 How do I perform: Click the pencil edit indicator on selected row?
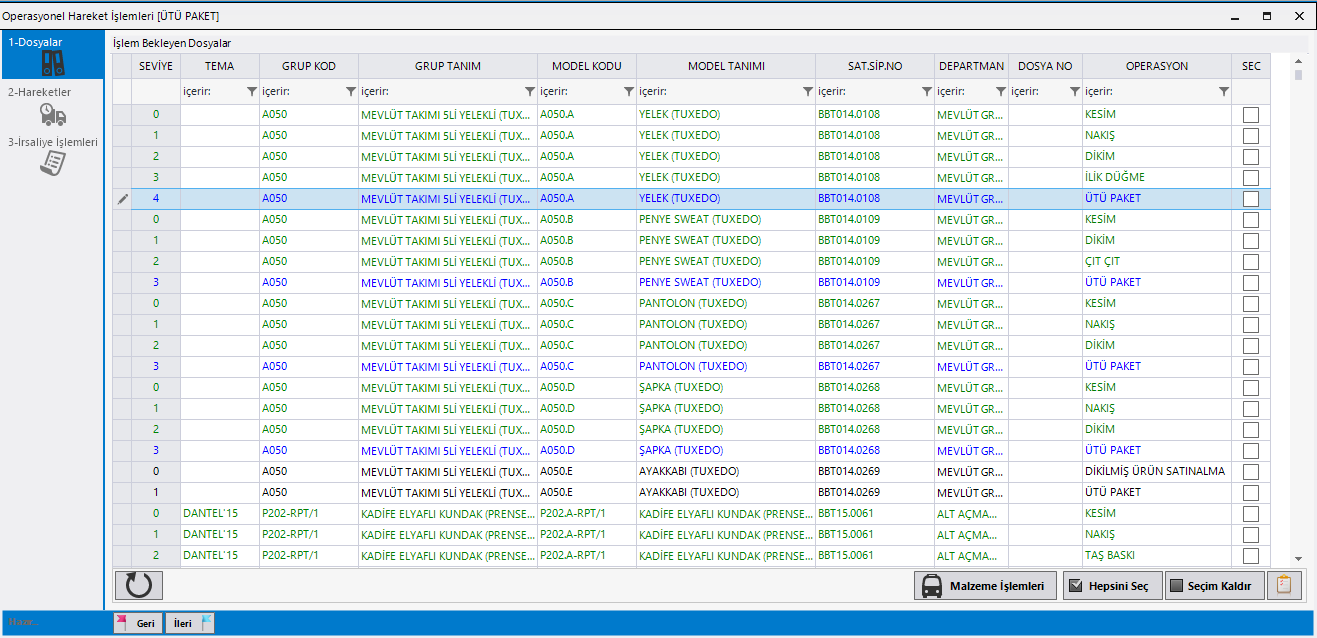point(122,199)
